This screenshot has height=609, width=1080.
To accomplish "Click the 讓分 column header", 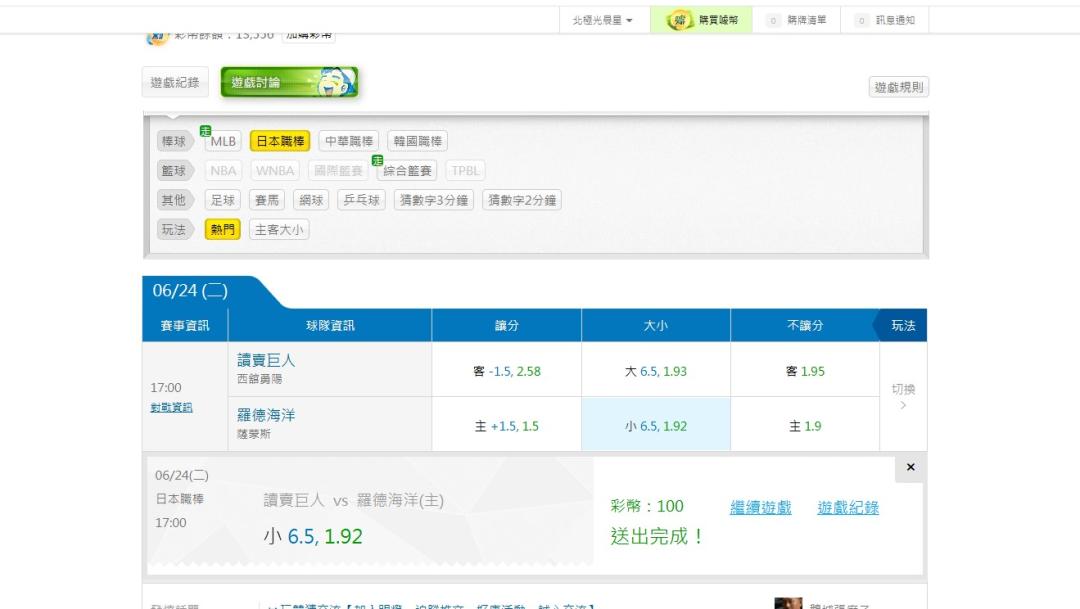I will click(x=507, y=326).
